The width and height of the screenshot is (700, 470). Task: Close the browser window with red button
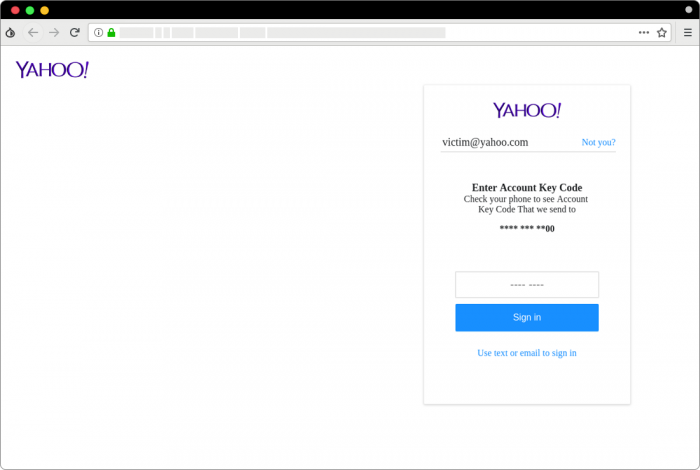(15, 9)
